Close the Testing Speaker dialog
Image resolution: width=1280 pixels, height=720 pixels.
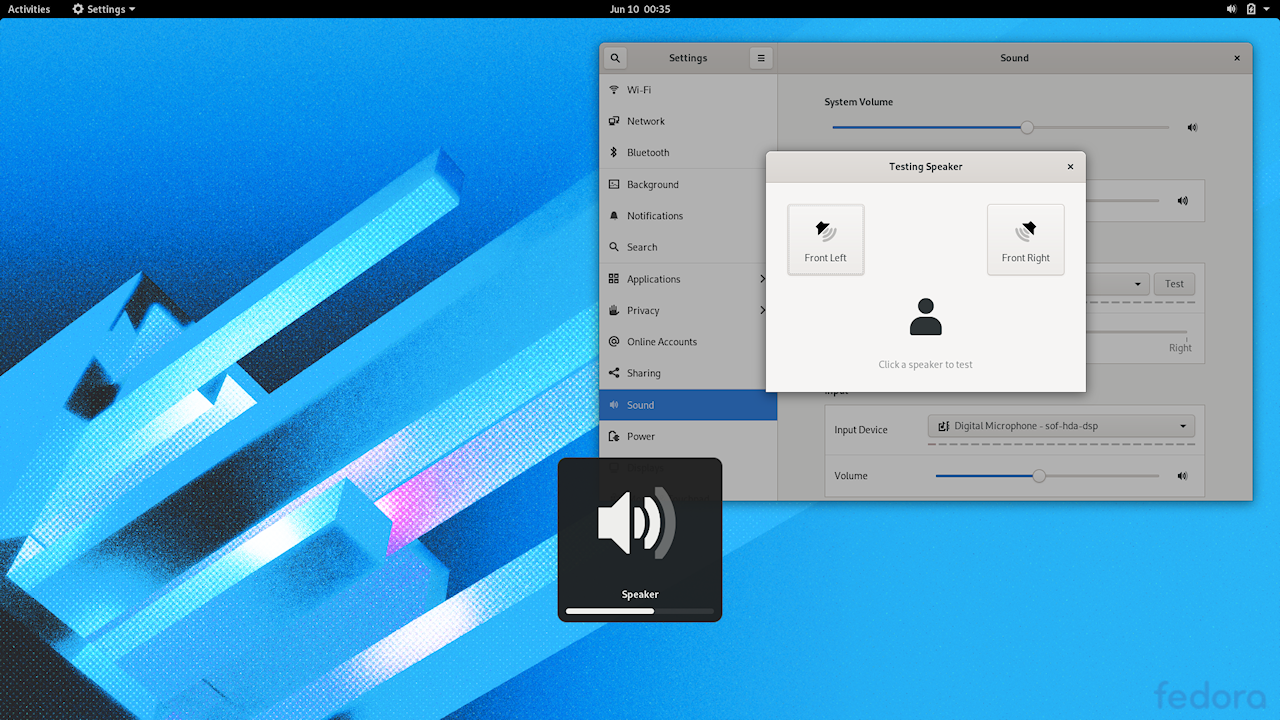1070,167
